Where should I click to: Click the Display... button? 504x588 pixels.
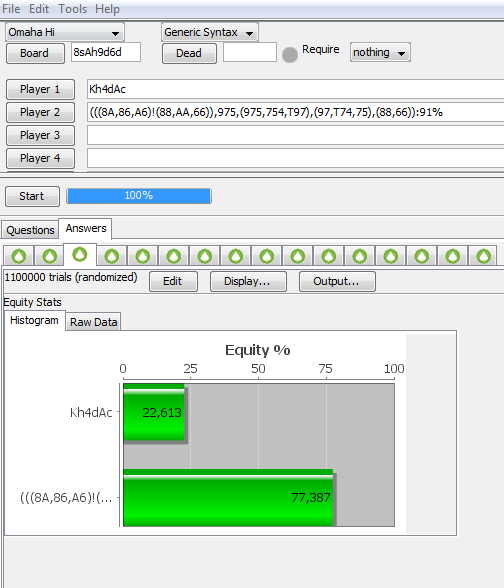coord(248,281)
